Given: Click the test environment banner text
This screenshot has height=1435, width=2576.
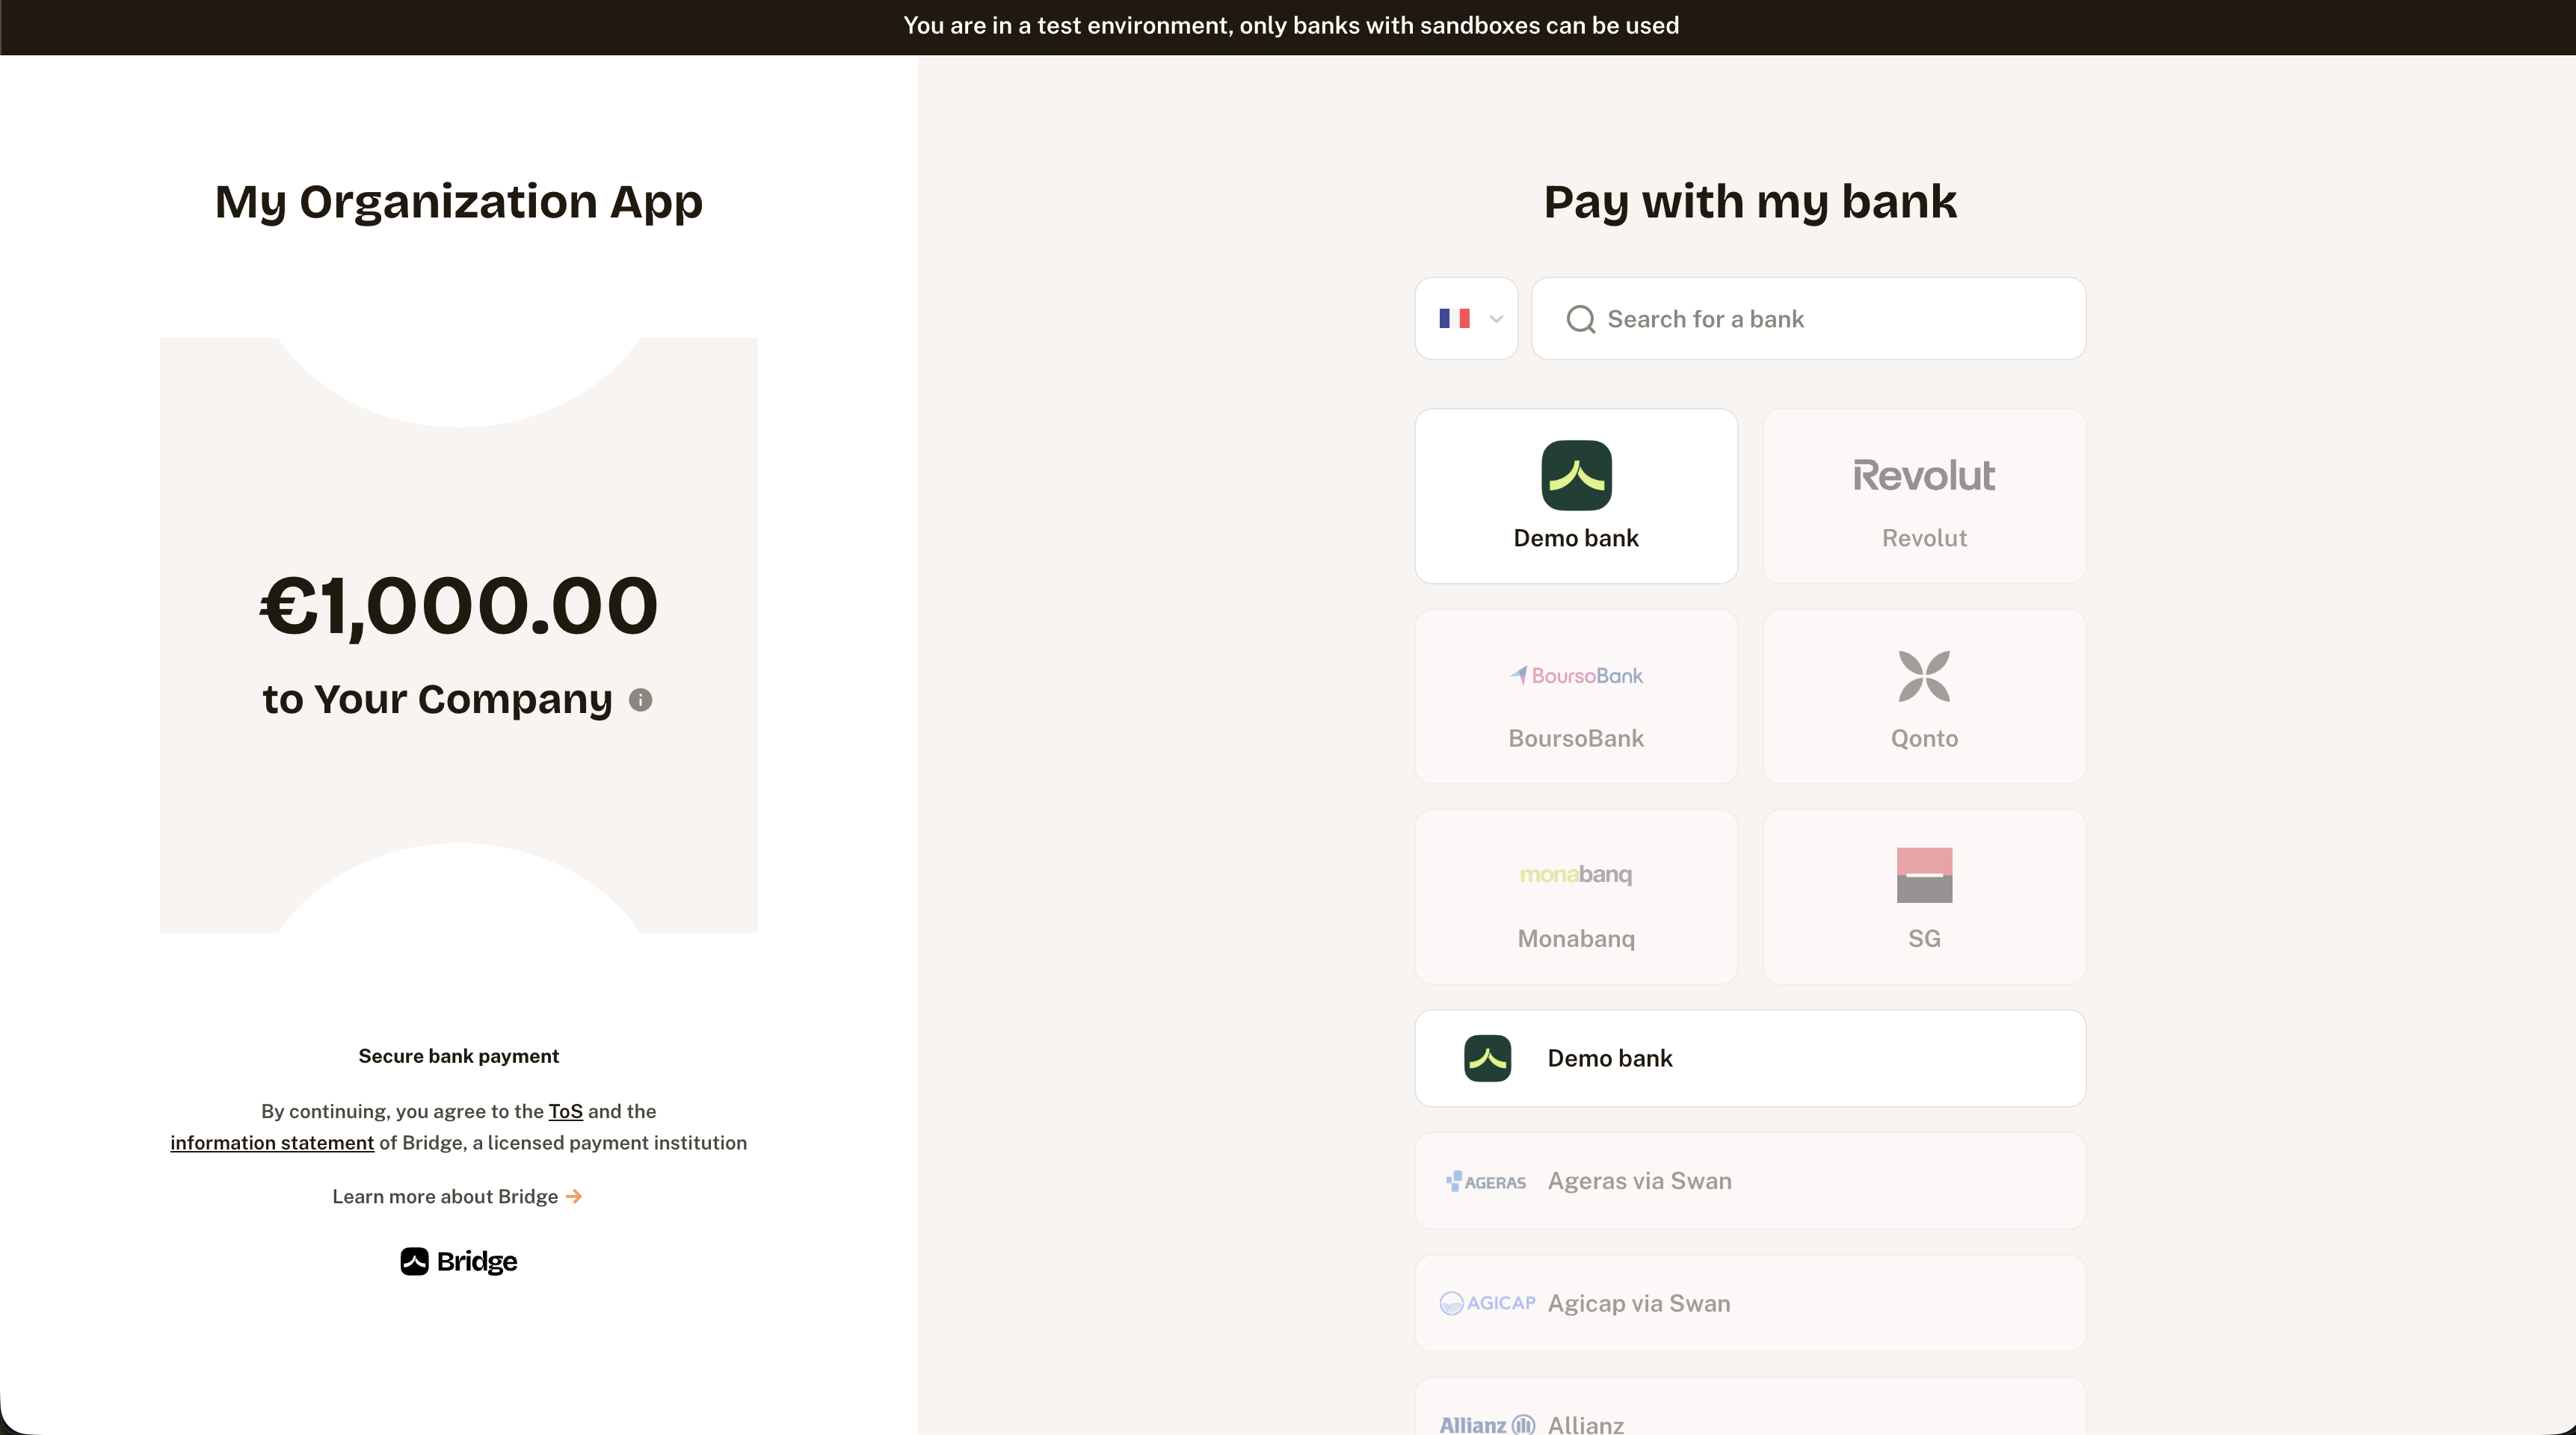Looking at the screenshot, I should point(1291,26).
